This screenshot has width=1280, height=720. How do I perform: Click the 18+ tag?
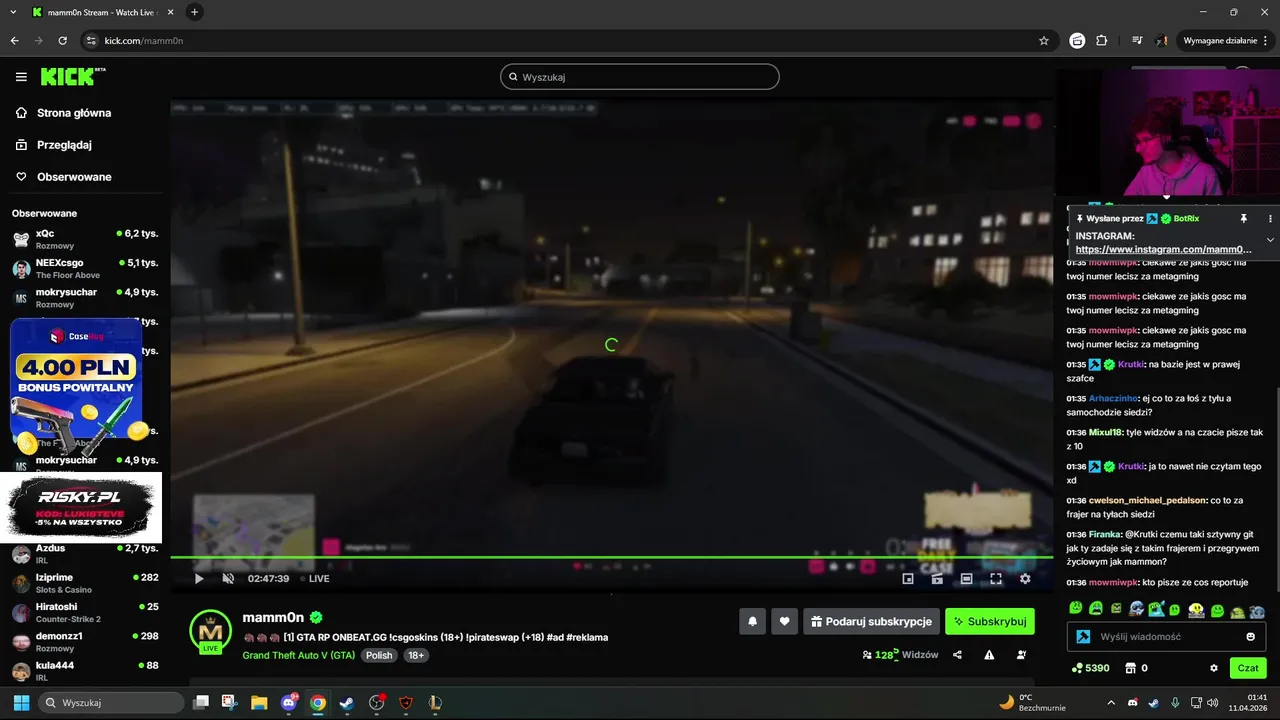pyautogui.click(x=416, y=655)
